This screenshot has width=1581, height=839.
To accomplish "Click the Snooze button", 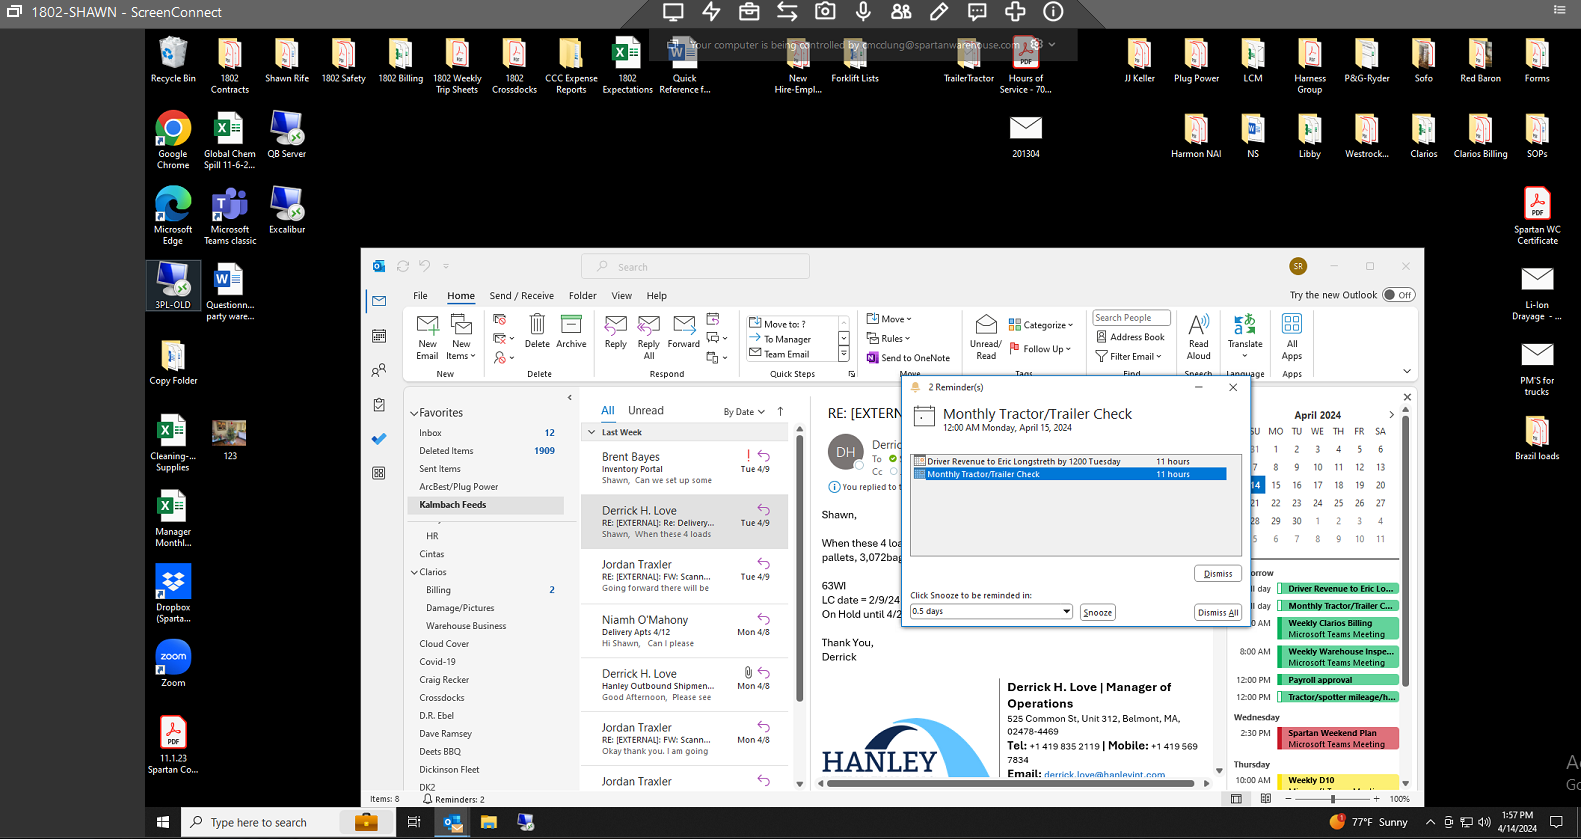I will coord(1098,612).
